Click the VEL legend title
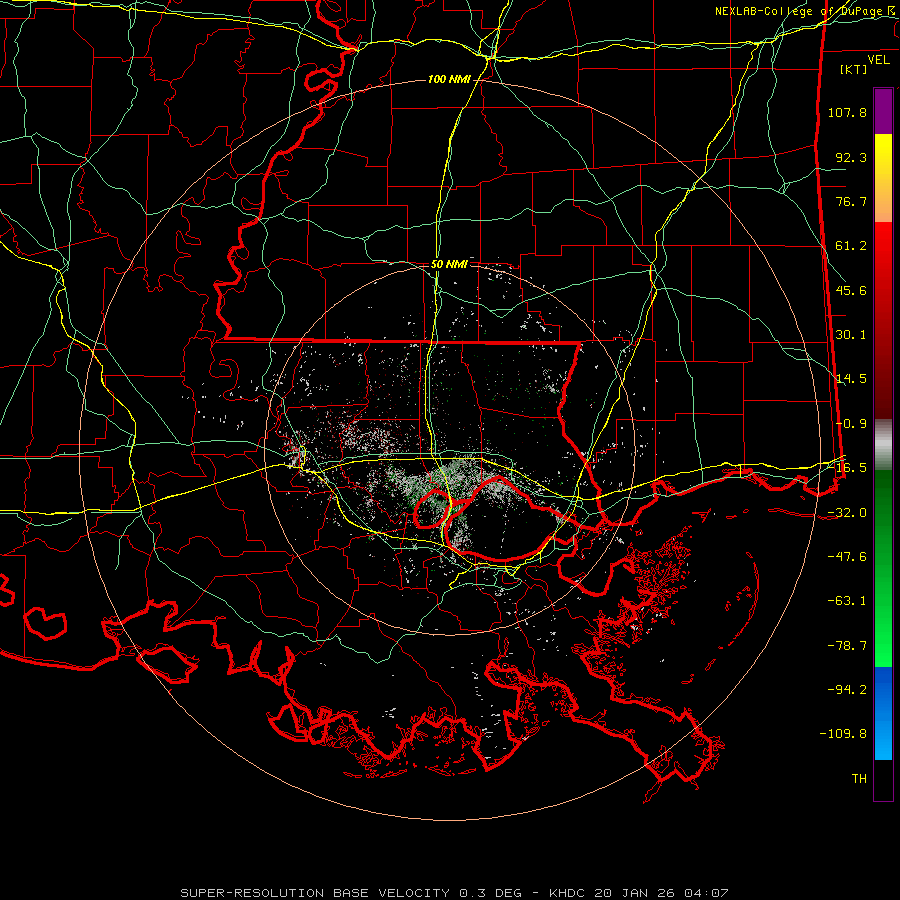 (878, 60)
